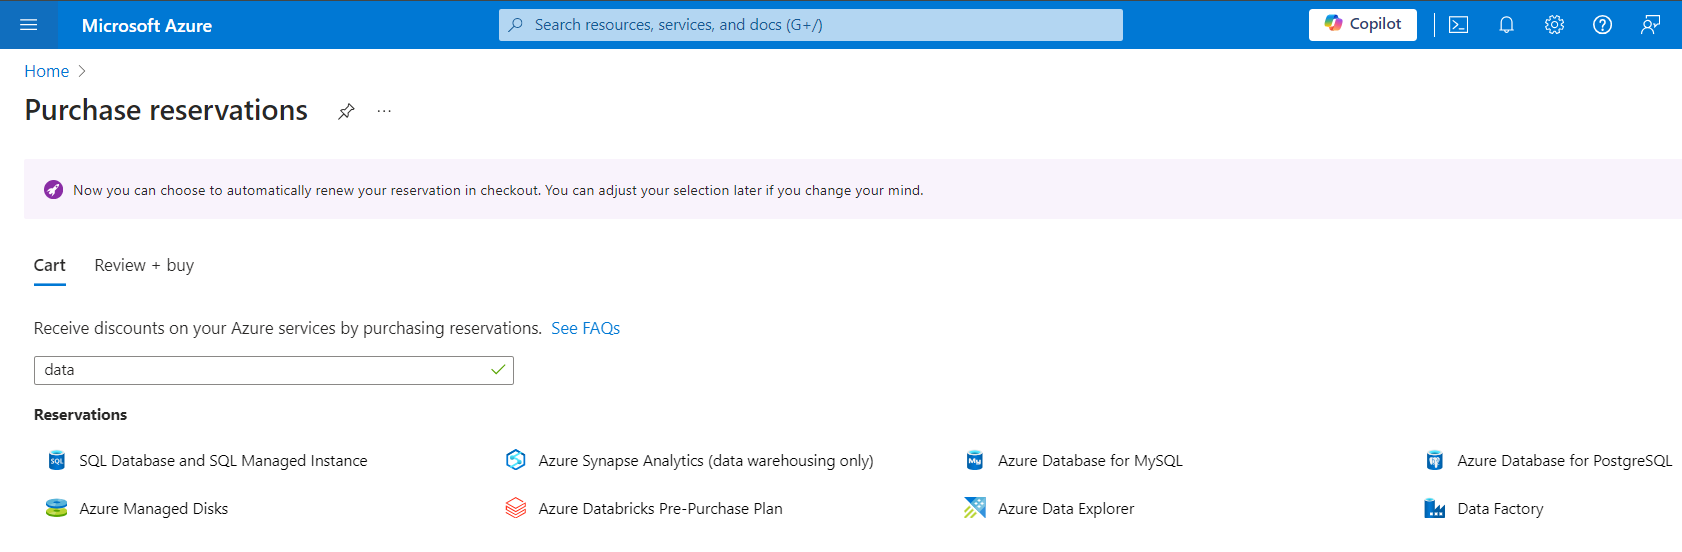This screenshot has height=552, width=1682.
Task: Click the magnifier icon in the search box
Action: pos(516,25)
